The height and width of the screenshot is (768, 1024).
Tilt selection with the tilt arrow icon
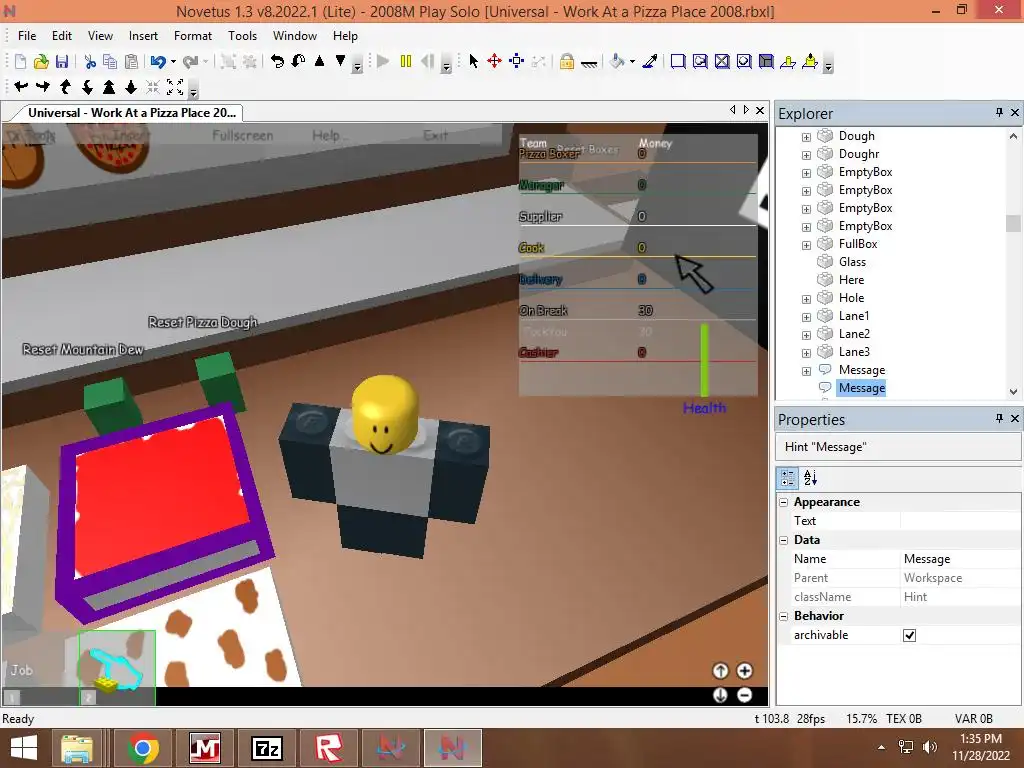(298, 61)
